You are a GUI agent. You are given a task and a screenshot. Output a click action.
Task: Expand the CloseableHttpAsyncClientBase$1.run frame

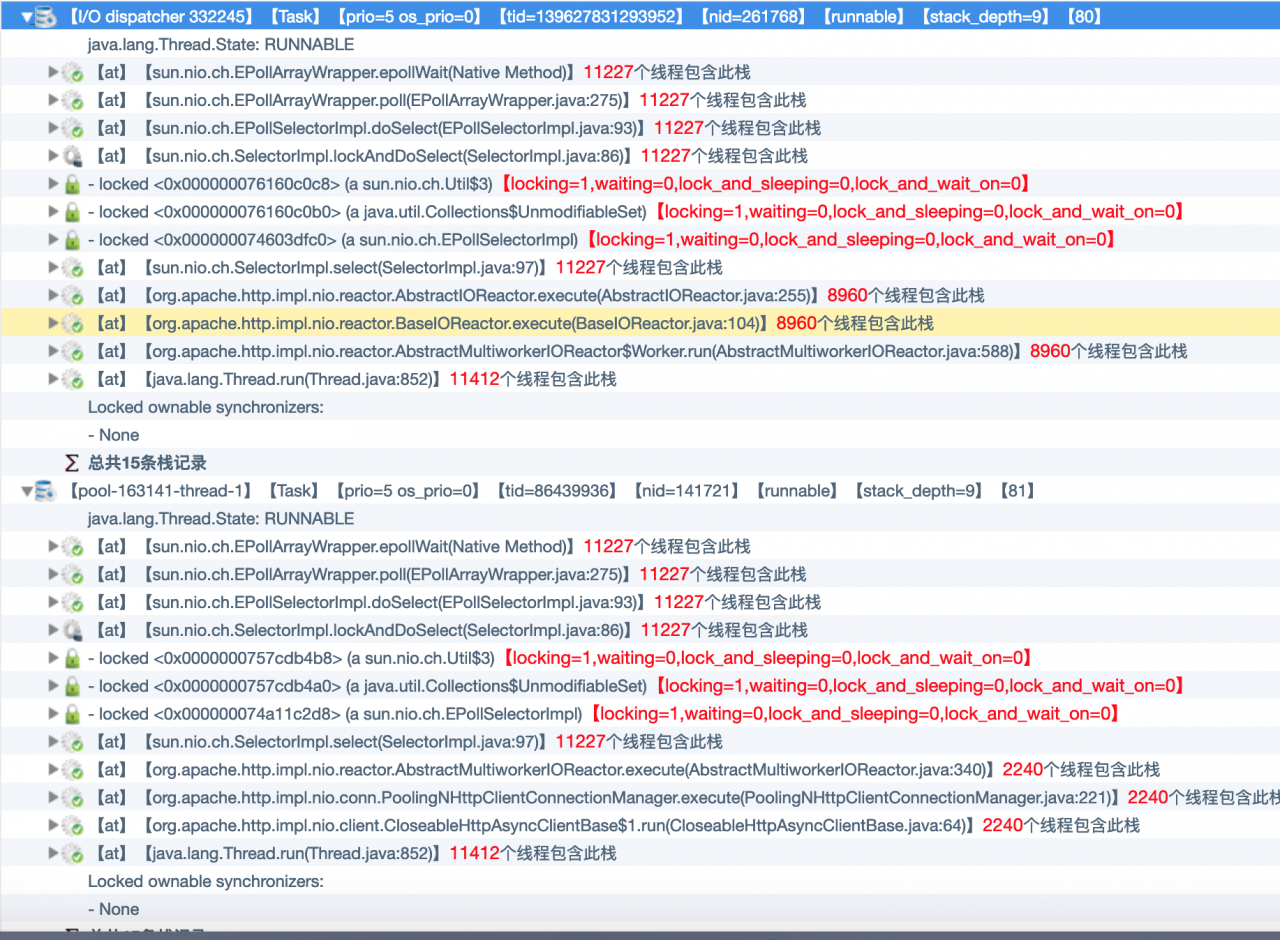[x=53, y=825]
